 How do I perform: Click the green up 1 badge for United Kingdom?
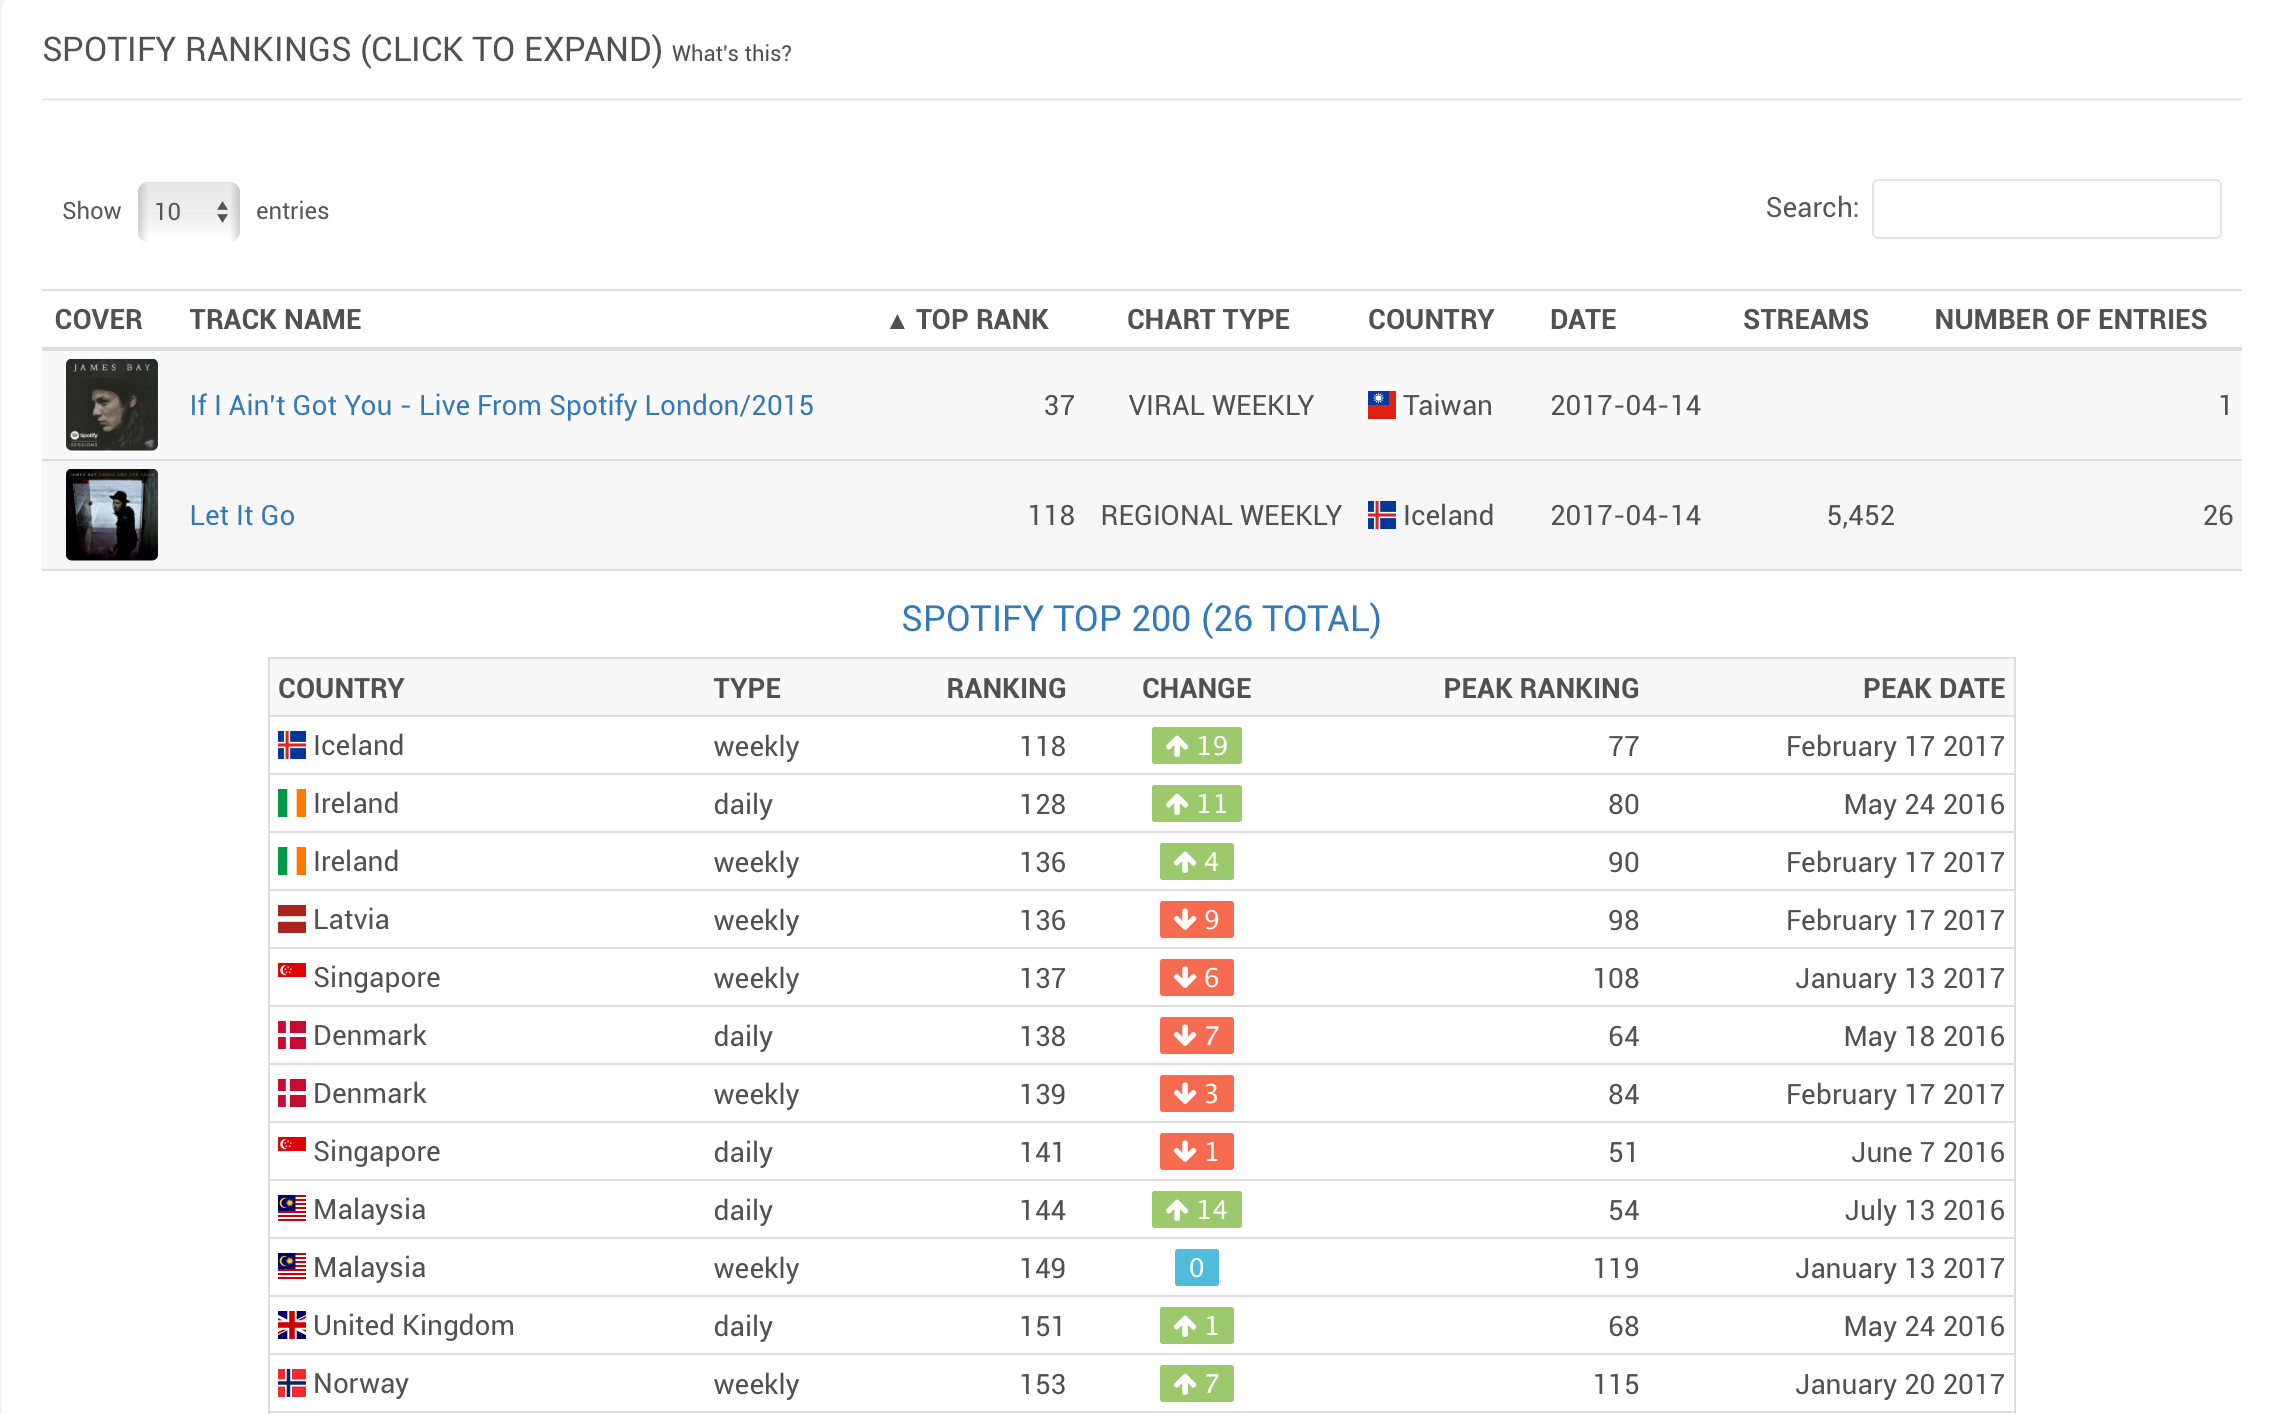pos(1196,1325)
